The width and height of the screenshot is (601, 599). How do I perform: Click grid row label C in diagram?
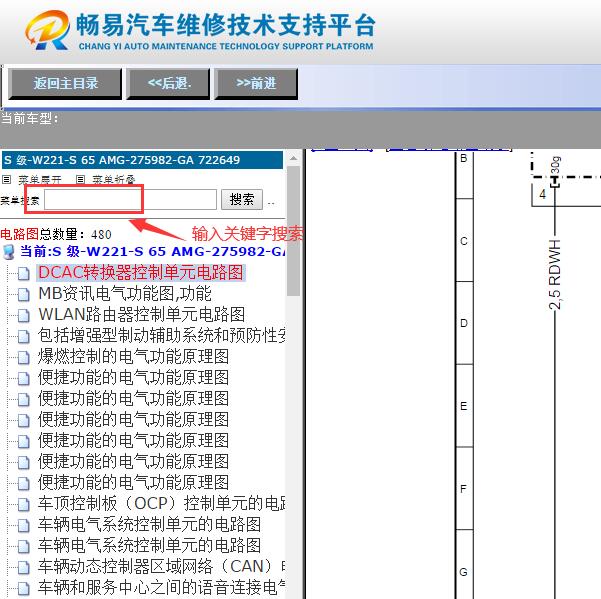(x=464, y=241)
